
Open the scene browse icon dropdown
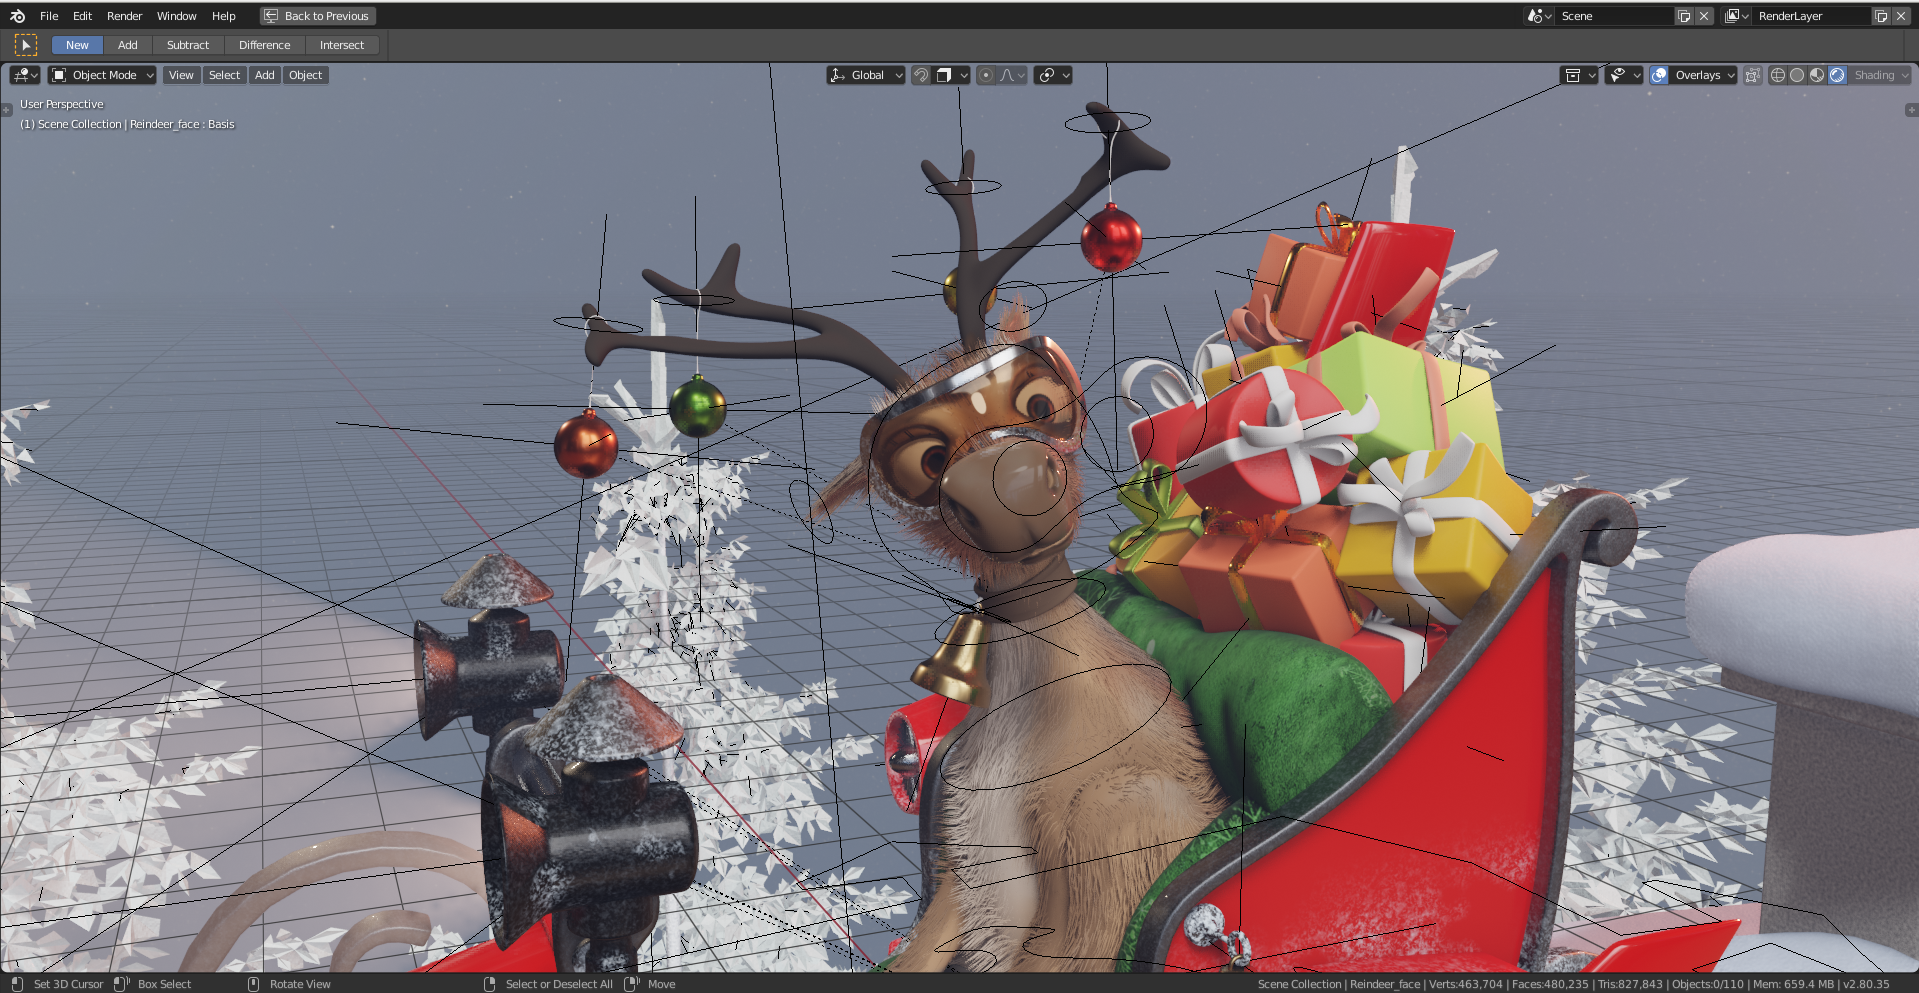(1539, 16)
